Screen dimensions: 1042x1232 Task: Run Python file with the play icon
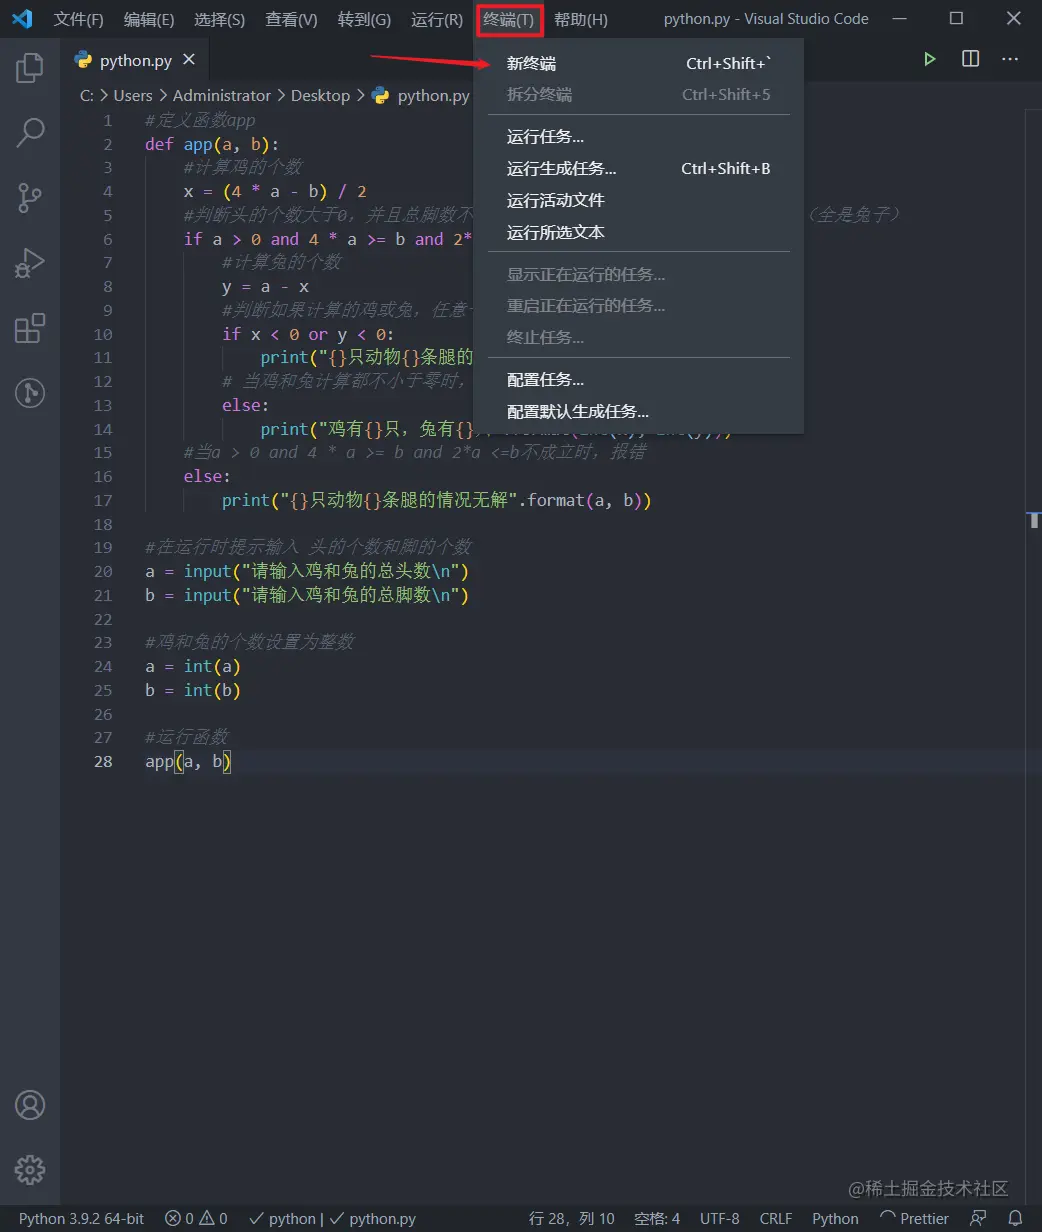[x=930, y=59]
